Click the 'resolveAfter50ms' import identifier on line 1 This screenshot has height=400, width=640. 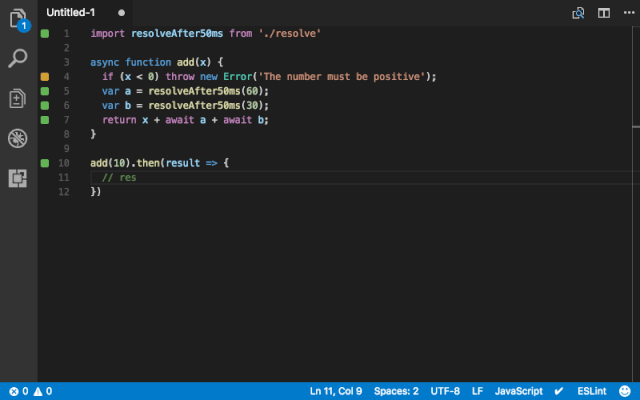pyautogui.click(x=177, y=33)
